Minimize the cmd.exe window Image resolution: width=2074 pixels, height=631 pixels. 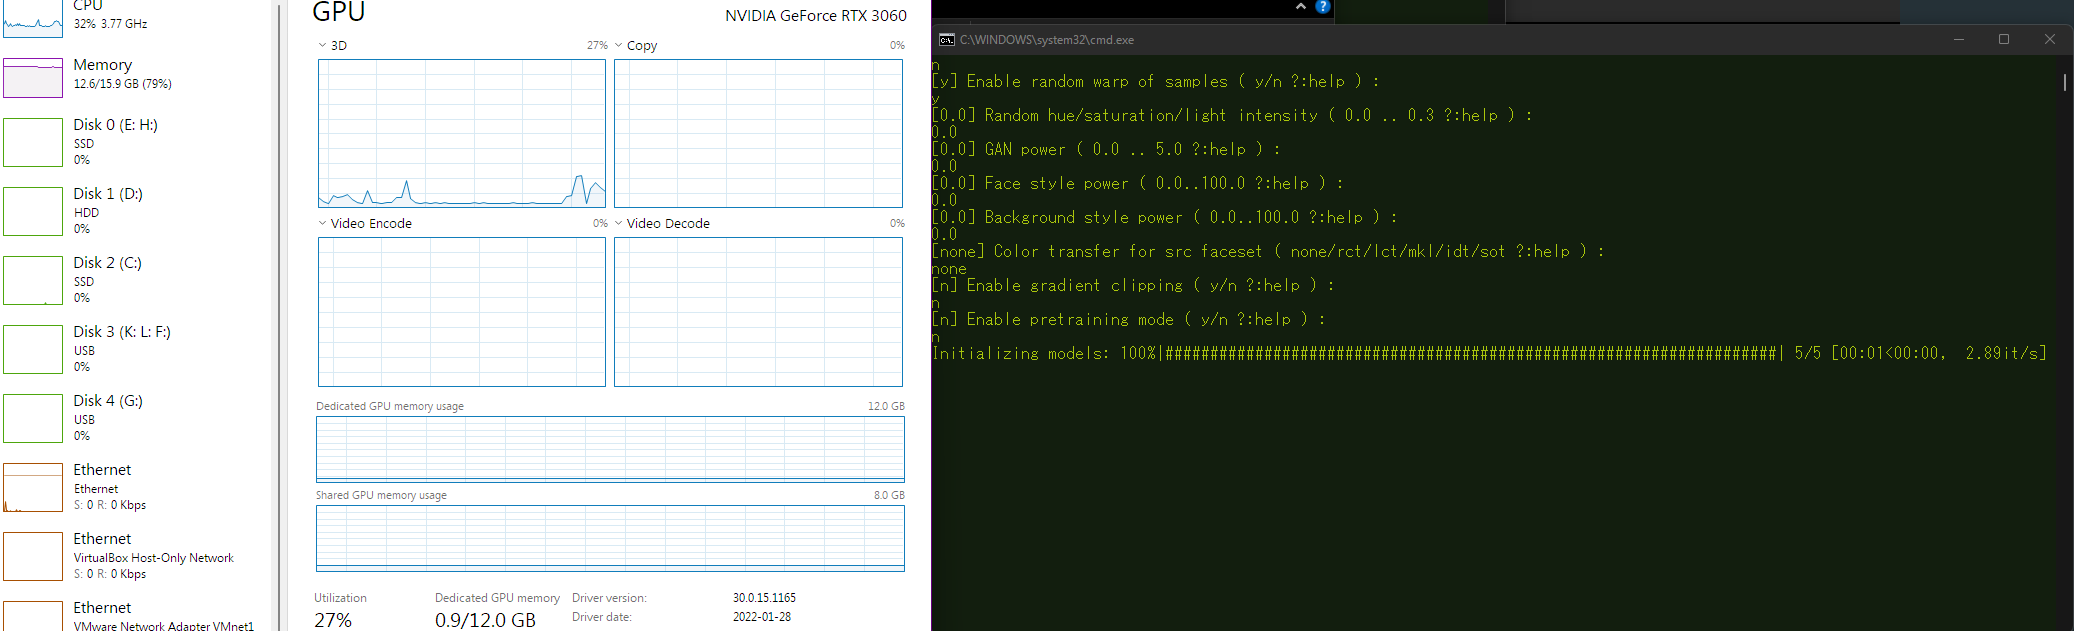pos(1958,40)
